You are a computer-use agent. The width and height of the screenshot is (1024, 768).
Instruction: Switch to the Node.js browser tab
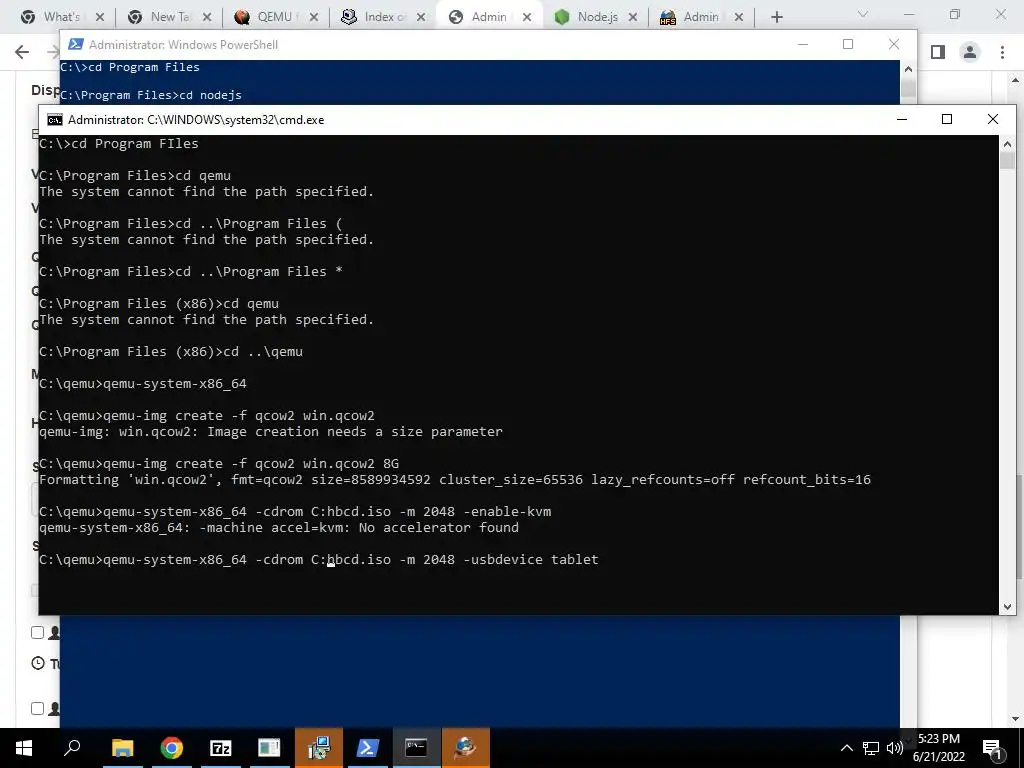click(x=597, y=17)
